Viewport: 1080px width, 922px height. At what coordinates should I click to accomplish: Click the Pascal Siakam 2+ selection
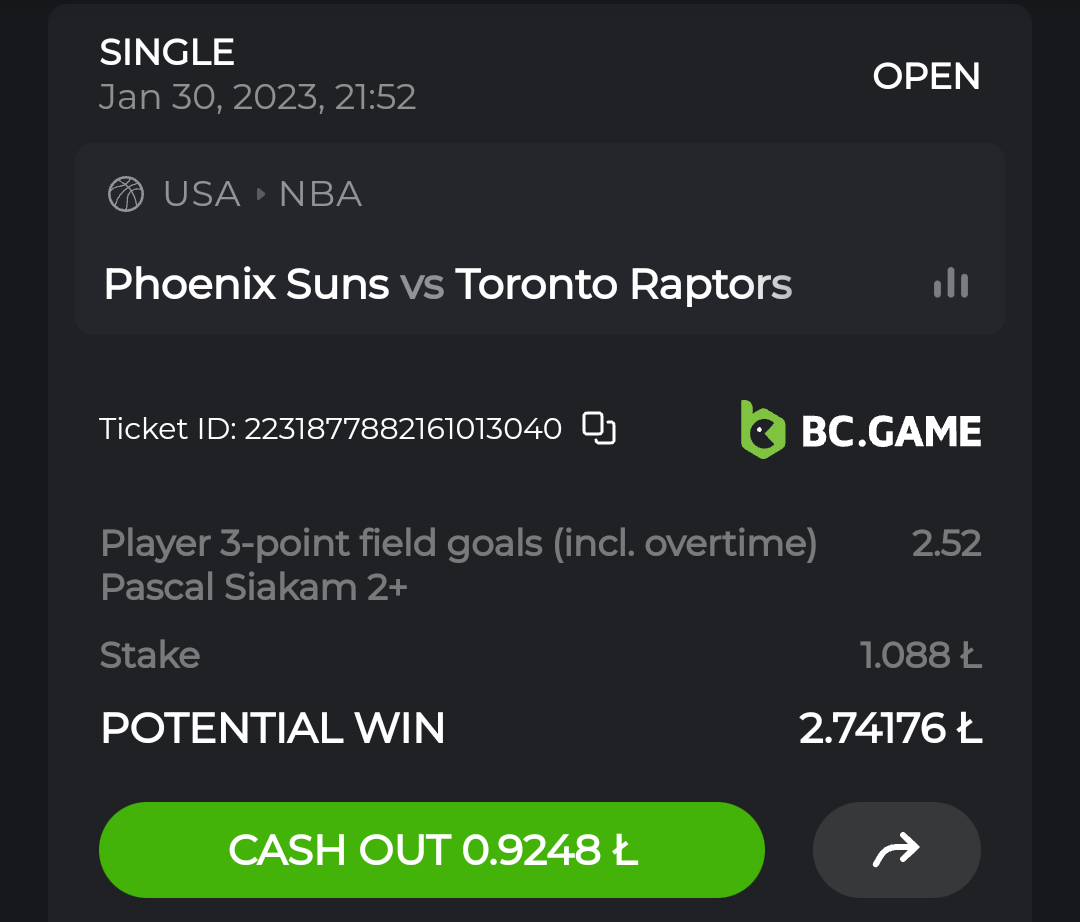tap(254, 587)
